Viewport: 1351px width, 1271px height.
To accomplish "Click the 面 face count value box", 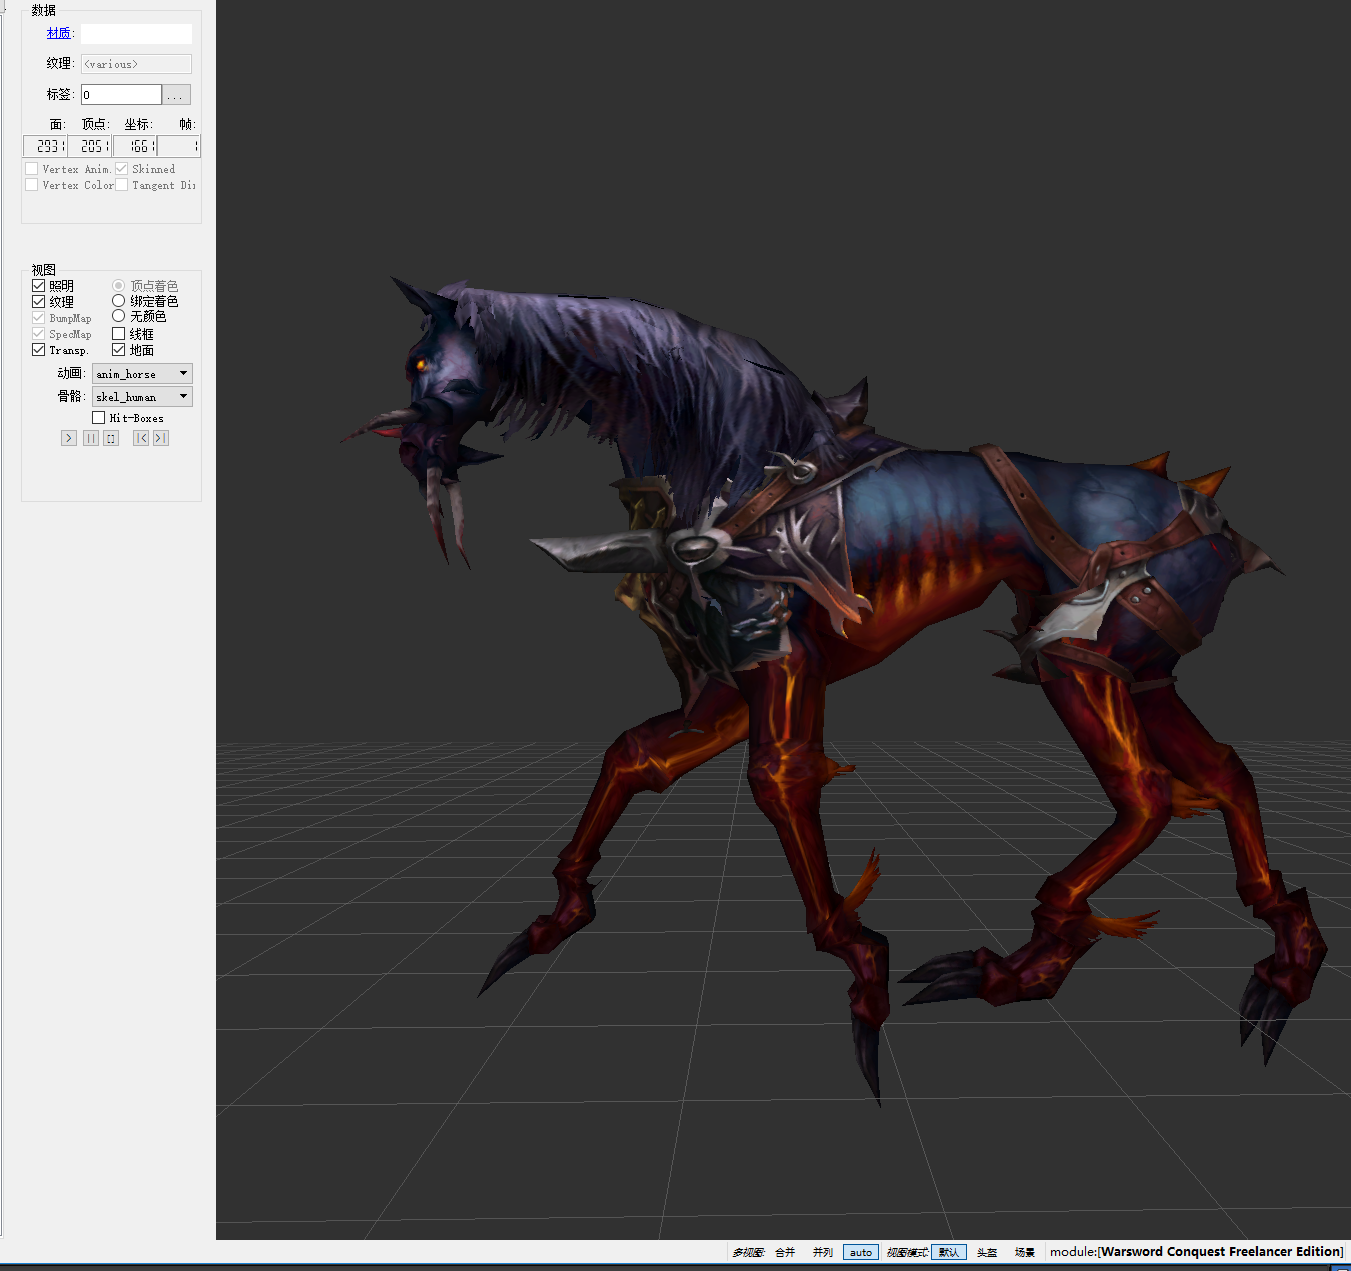I will coord(45,146).
